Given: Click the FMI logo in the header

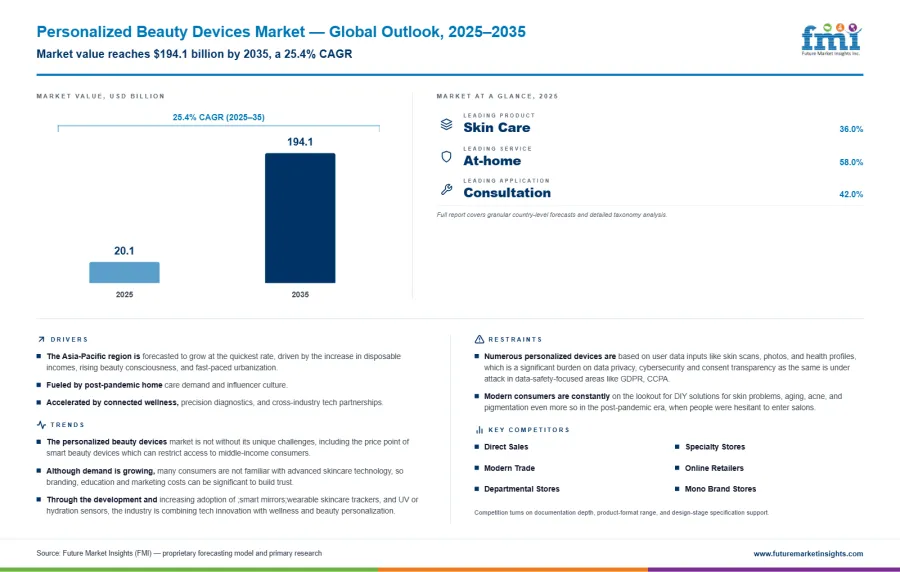Looking at the screenshot, I should point(831,39).
